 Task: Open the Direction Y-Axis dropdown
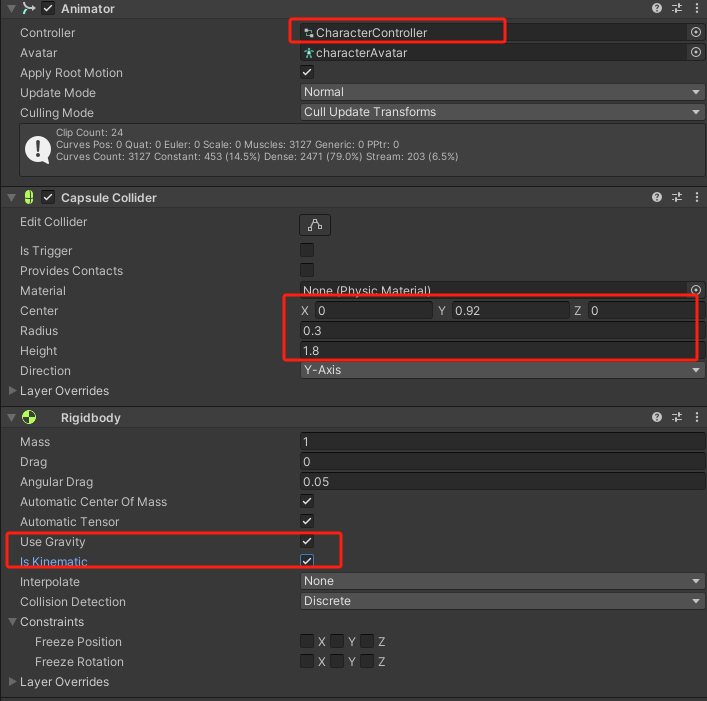502,370
